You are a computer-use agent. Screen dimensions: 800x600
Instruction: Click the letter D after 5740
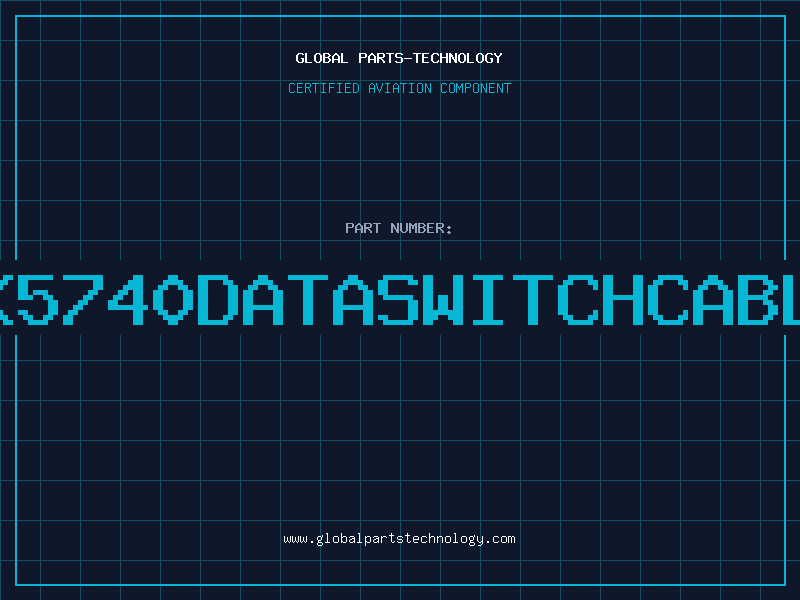pyautogui.click(x=218, y=300)
